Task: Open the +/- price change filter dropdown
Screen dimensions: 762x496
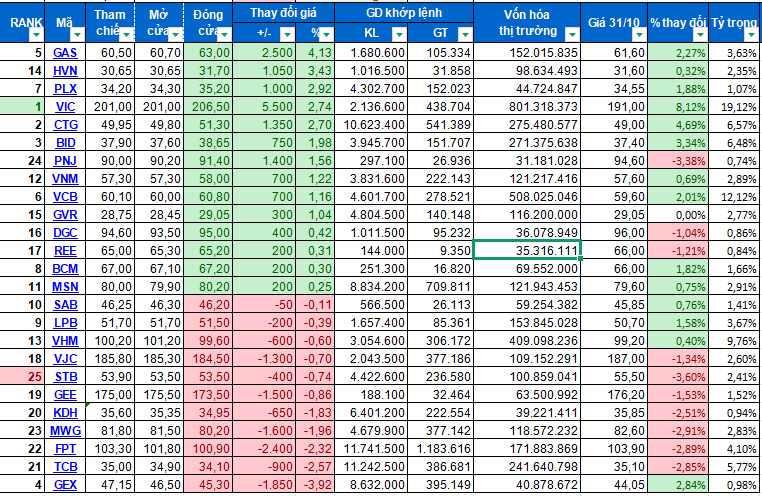Action: [288, 34]
